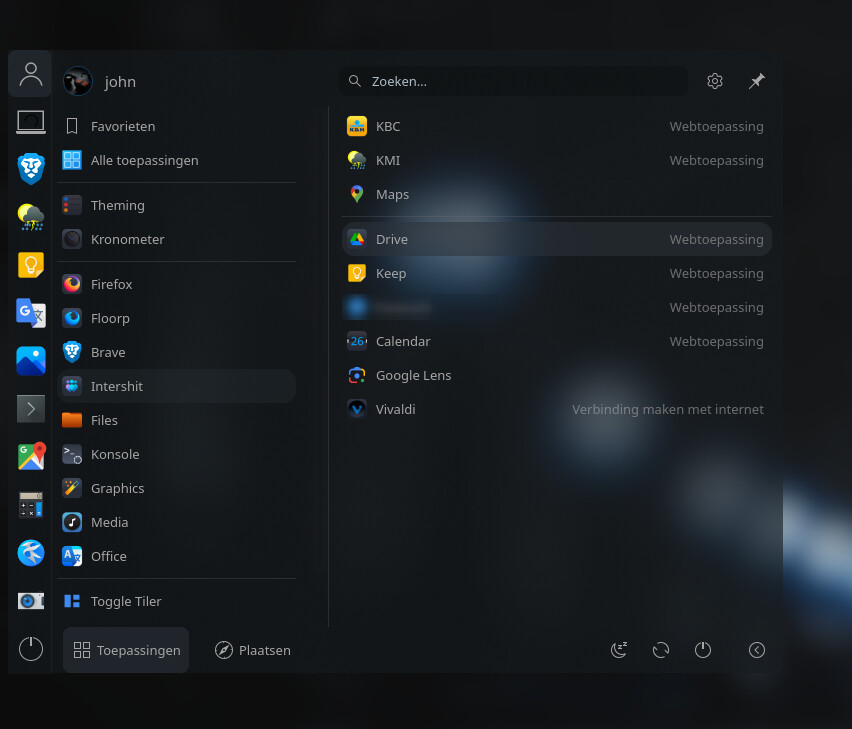Screen dimensions: 852x729
Task: Launch Firefox from the category list
Action: (177, 284)
